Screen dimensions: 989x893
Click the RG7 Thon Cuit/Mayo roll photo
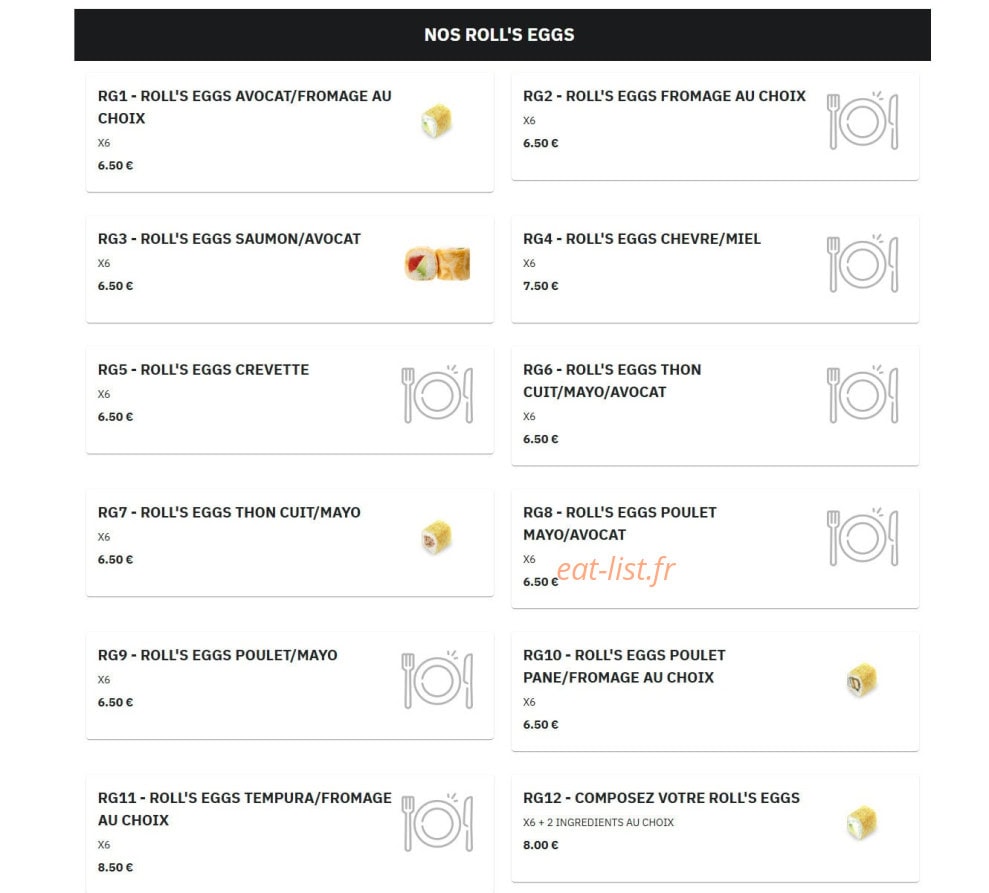pos(436,537)
